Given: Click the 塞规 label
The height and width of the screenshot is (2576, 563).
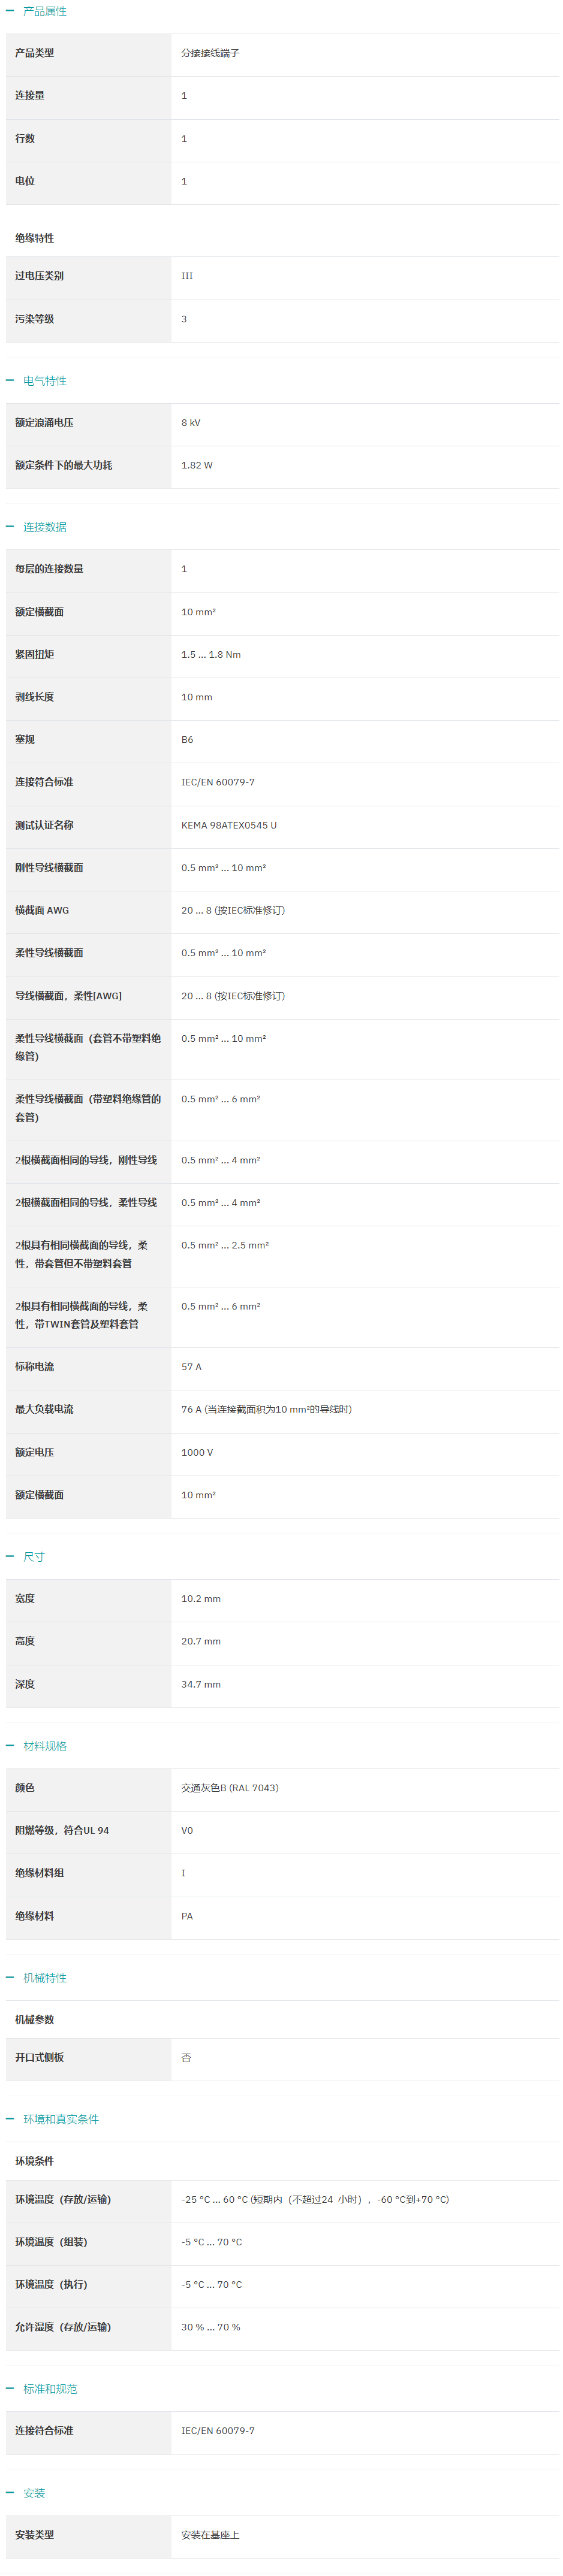Looking at the screenshot, I should point(25,740).
